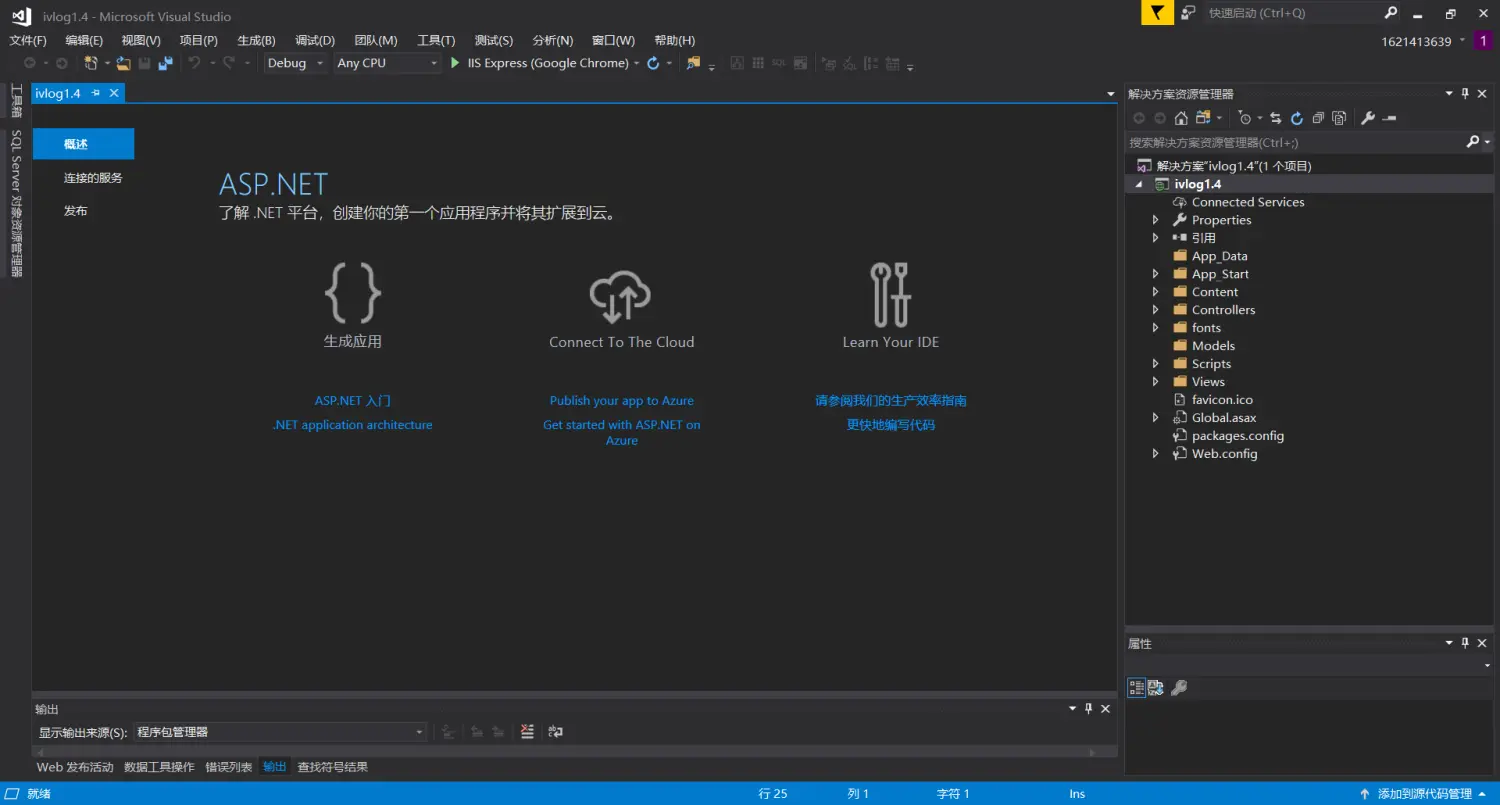Open the 生成(B) menu
Screen dimensions: 1500x805
click(256, 41)
